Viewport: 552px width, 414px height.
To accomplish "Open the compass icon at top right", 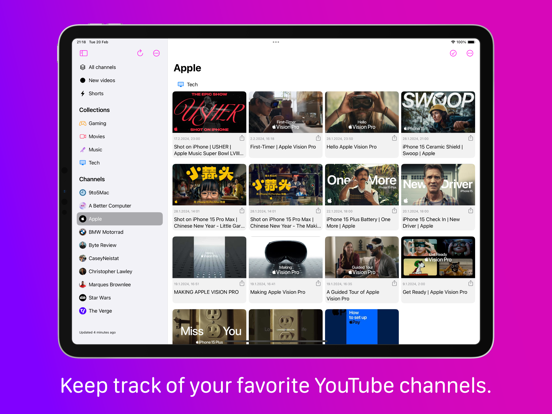I will click(453, 53).
